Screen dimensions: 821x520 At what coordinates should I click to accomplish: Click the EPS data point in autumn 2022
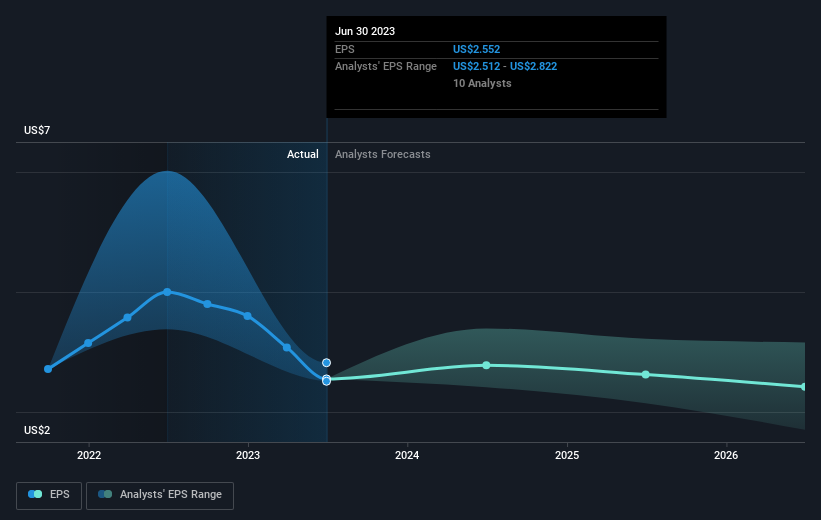point(207,304)
